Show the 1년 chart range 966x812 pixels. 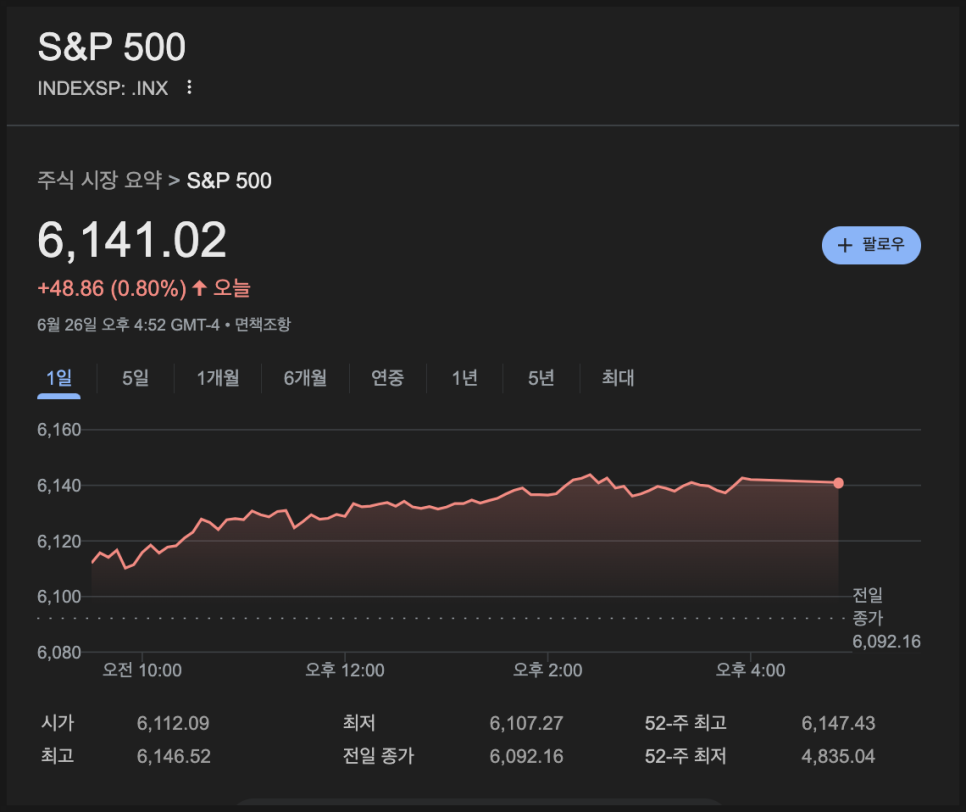click(465, 378)
